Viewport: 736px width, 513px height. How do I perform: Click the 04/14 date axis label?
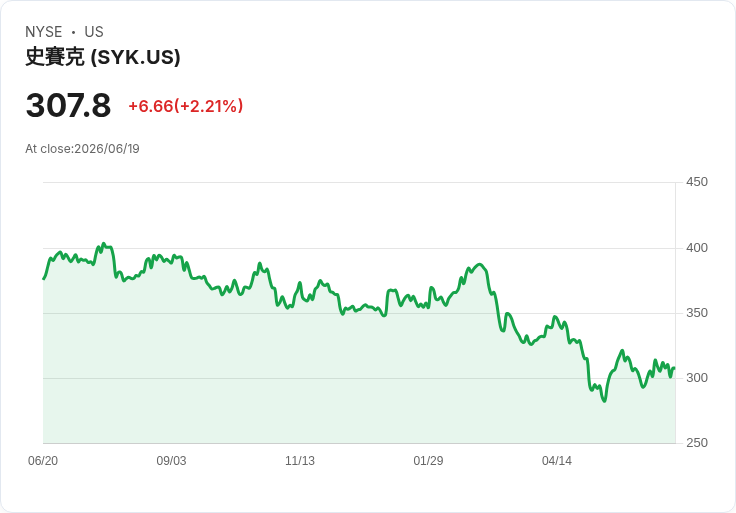click(x=557, y=461)
